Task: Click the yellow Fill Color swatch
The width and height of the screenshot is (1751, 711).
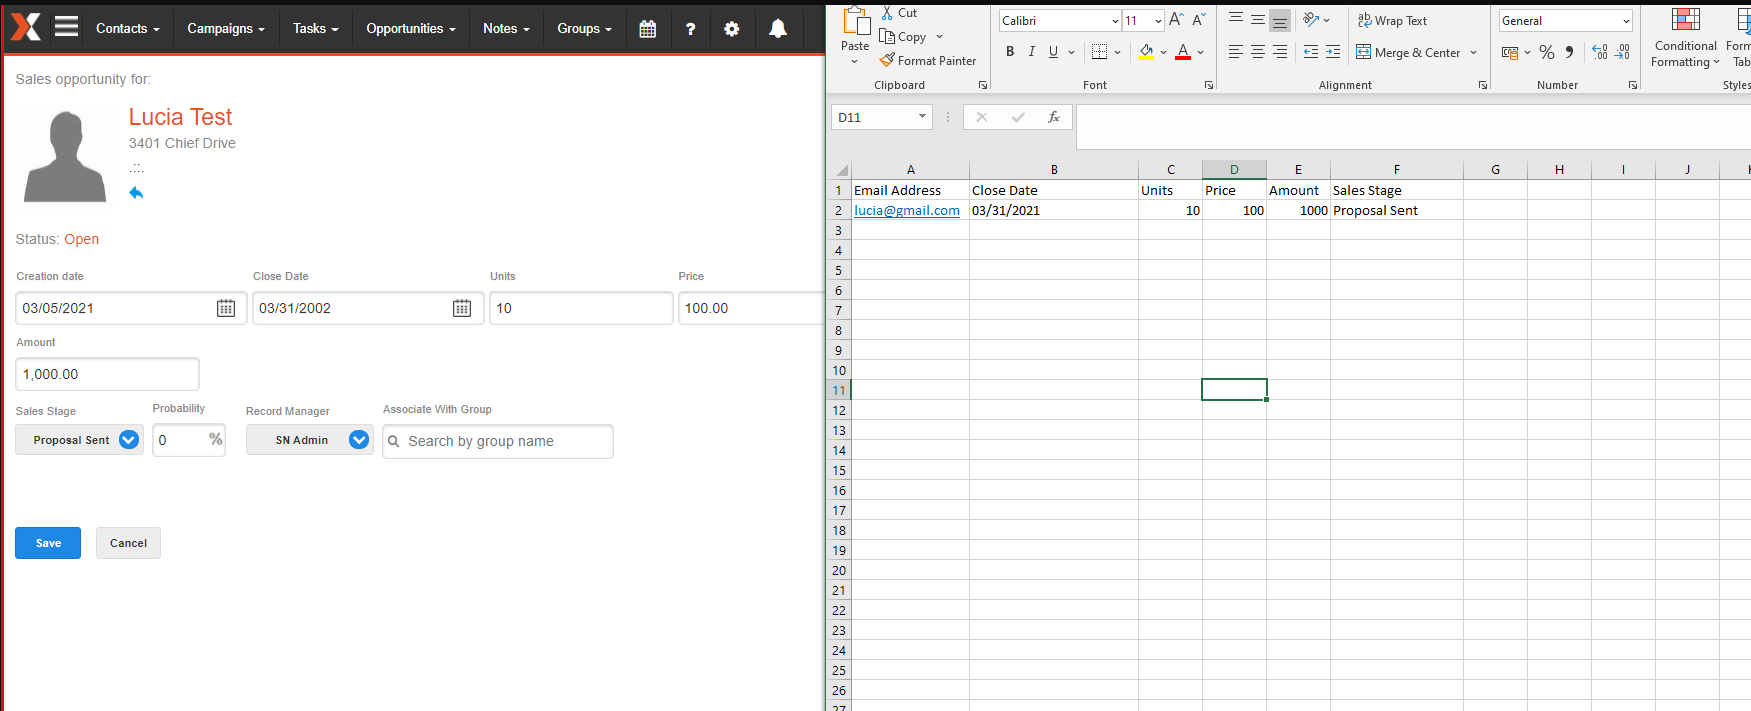Action: click(x=1146, y=52)
